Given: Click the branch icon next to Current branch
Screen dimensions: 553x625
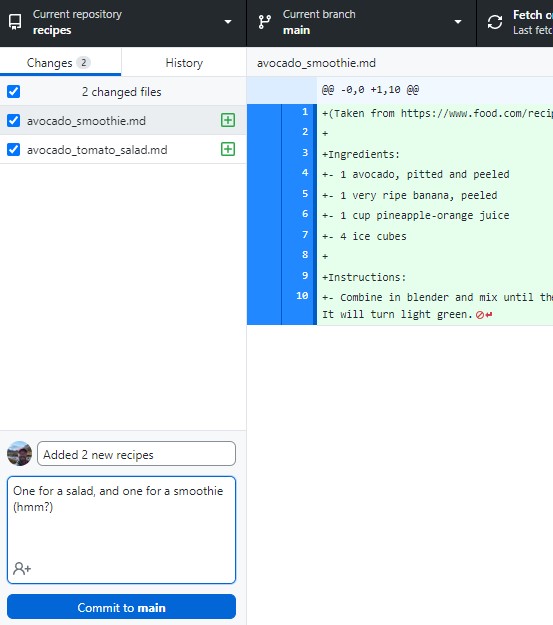Looking at the screenshot, I should click(x=264, y=22).
